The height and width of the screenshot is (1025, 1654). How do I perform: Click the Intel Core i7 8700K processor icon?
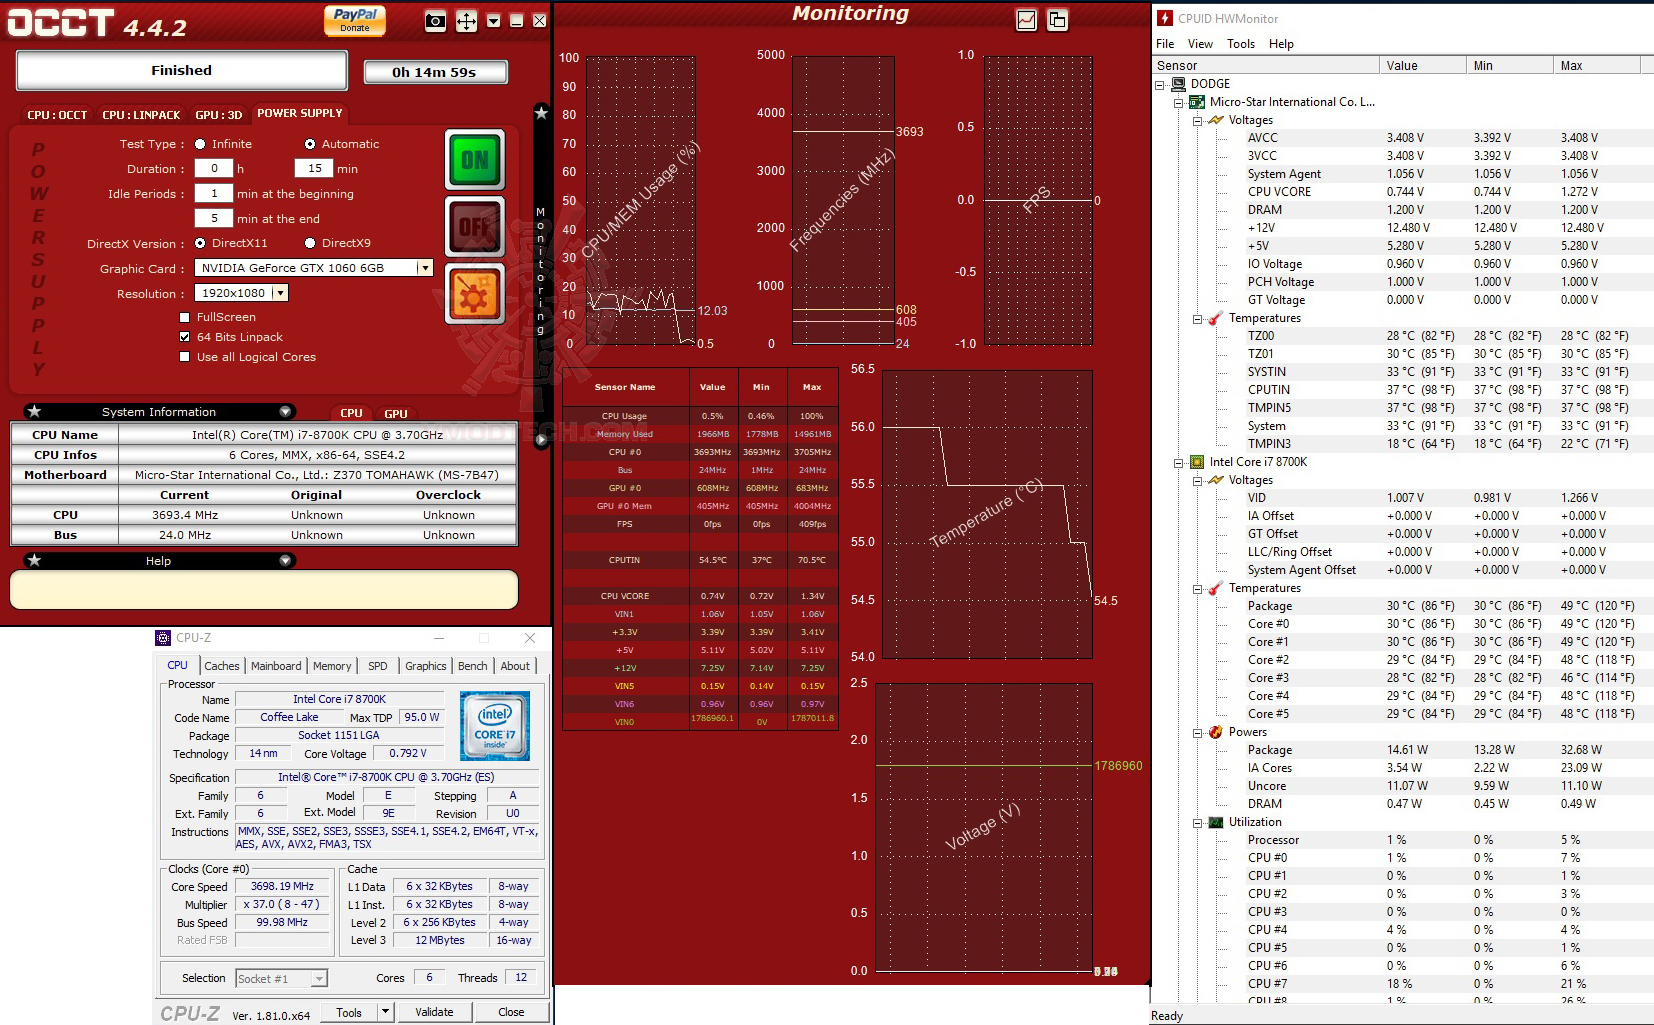pos(1197,462)
